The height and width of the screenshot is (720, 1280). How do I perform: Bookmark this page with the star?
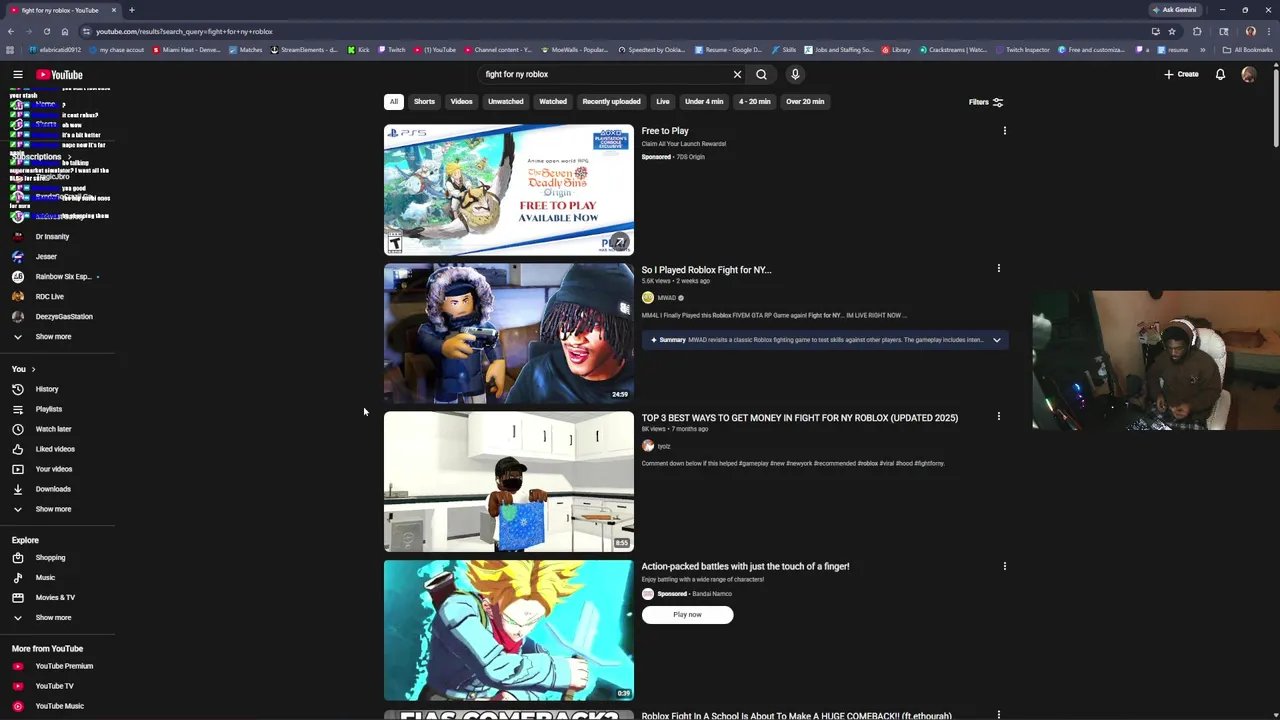[1172, 31]
